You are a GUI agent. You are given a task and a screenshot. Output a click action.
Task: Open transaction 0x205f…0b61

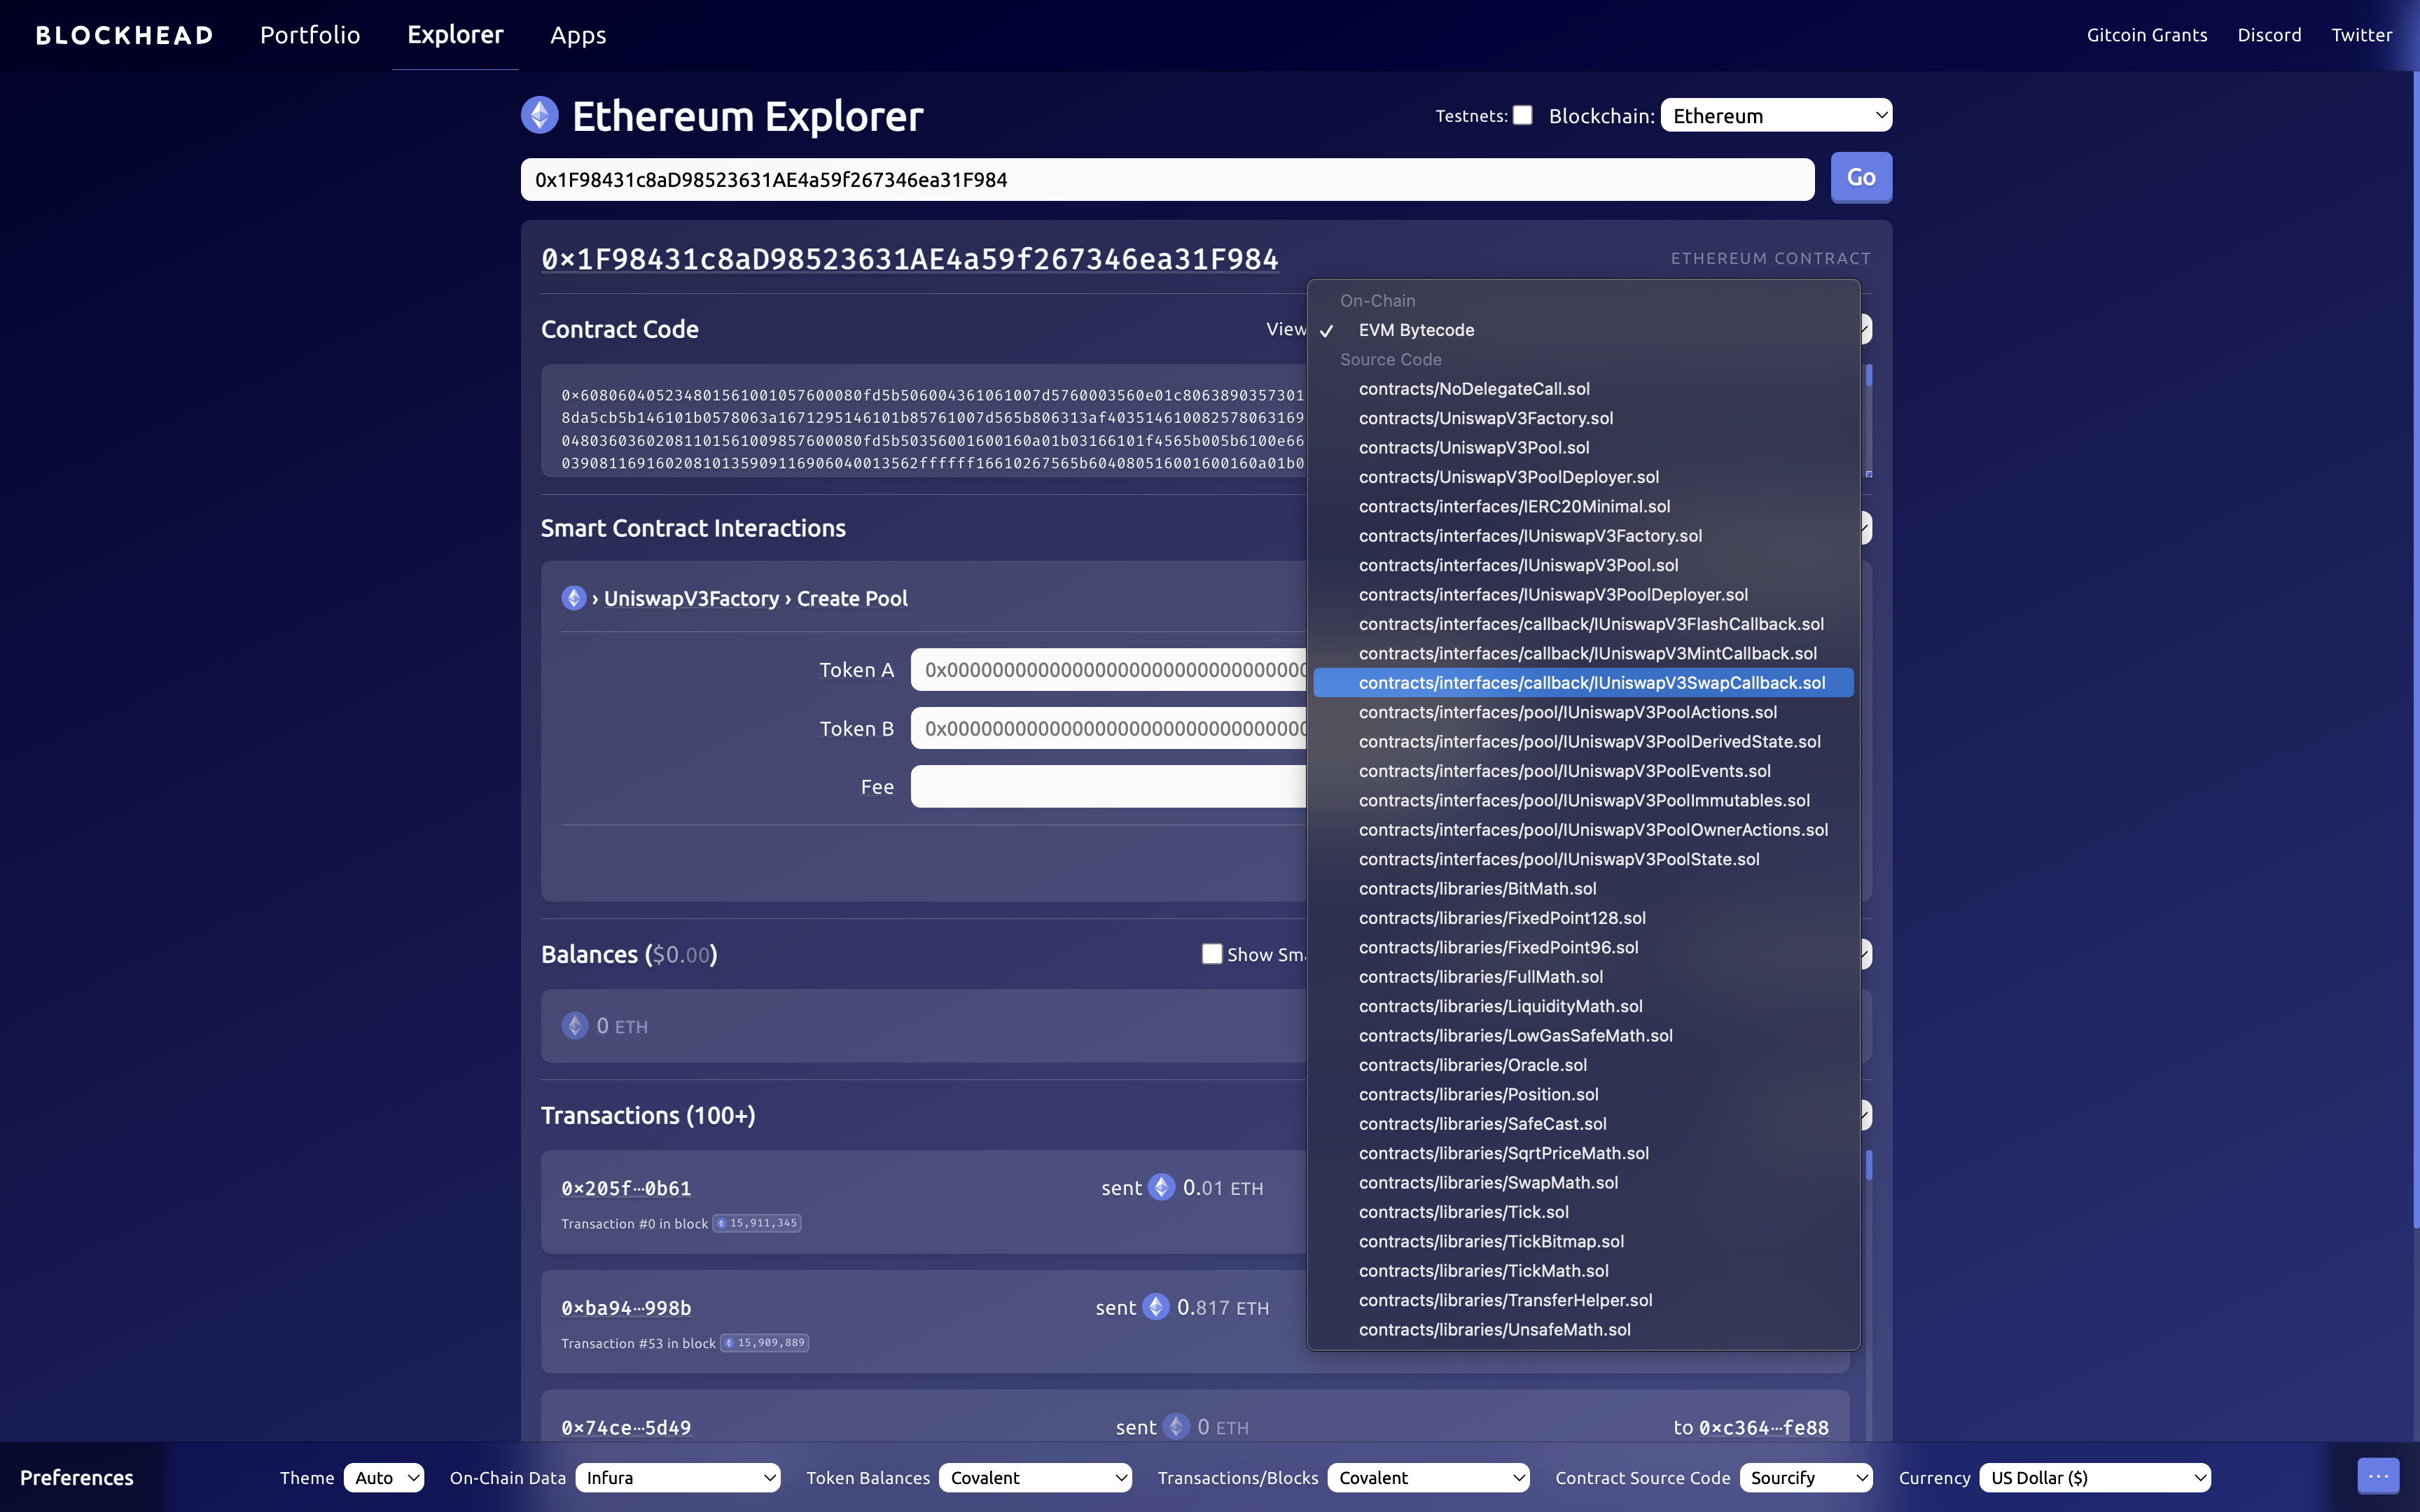point(626,1188)
